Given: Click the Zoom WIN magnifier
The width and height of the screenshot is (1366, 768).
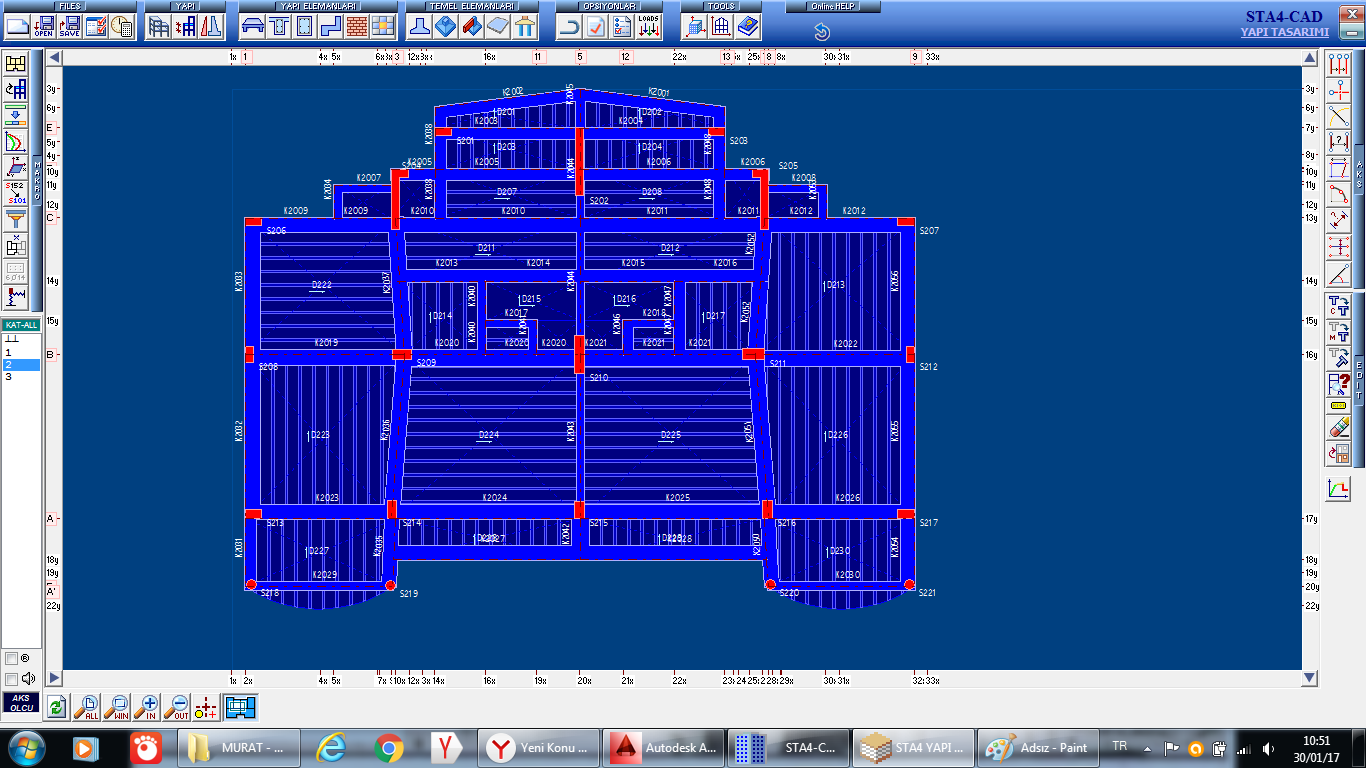Looking at the screenshot, I should pyautogui.click(x=118, y=708).
